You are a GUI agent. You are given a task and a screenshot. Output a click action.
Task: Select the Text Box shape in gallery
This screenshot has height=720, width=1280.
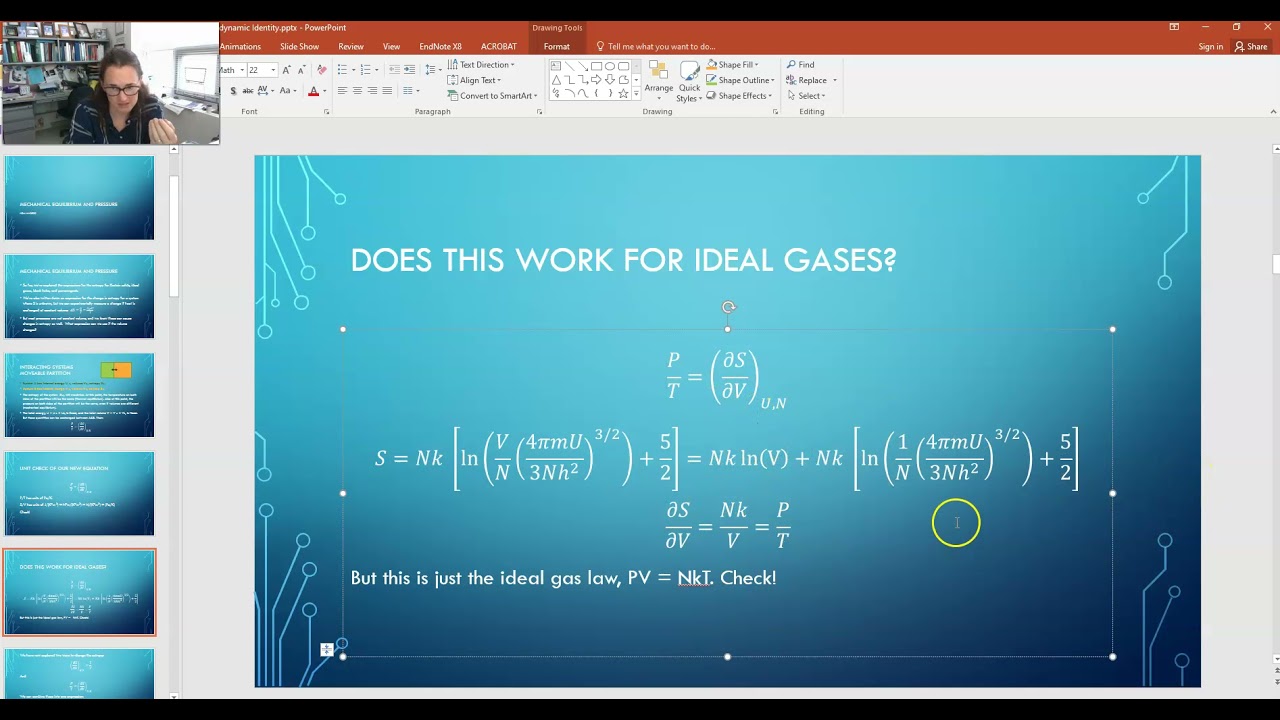pos(555,66)
